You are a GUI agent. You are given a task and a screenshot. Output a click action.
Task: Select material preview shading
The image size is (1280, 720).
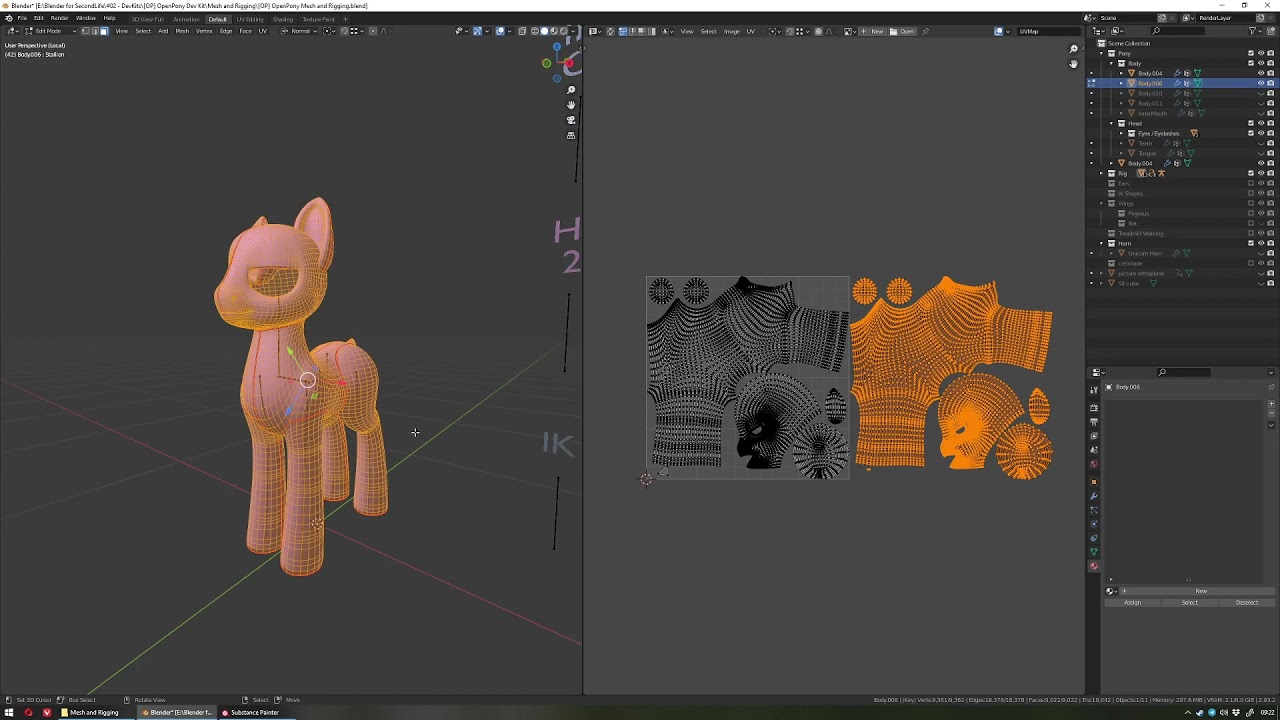(554, 31)
